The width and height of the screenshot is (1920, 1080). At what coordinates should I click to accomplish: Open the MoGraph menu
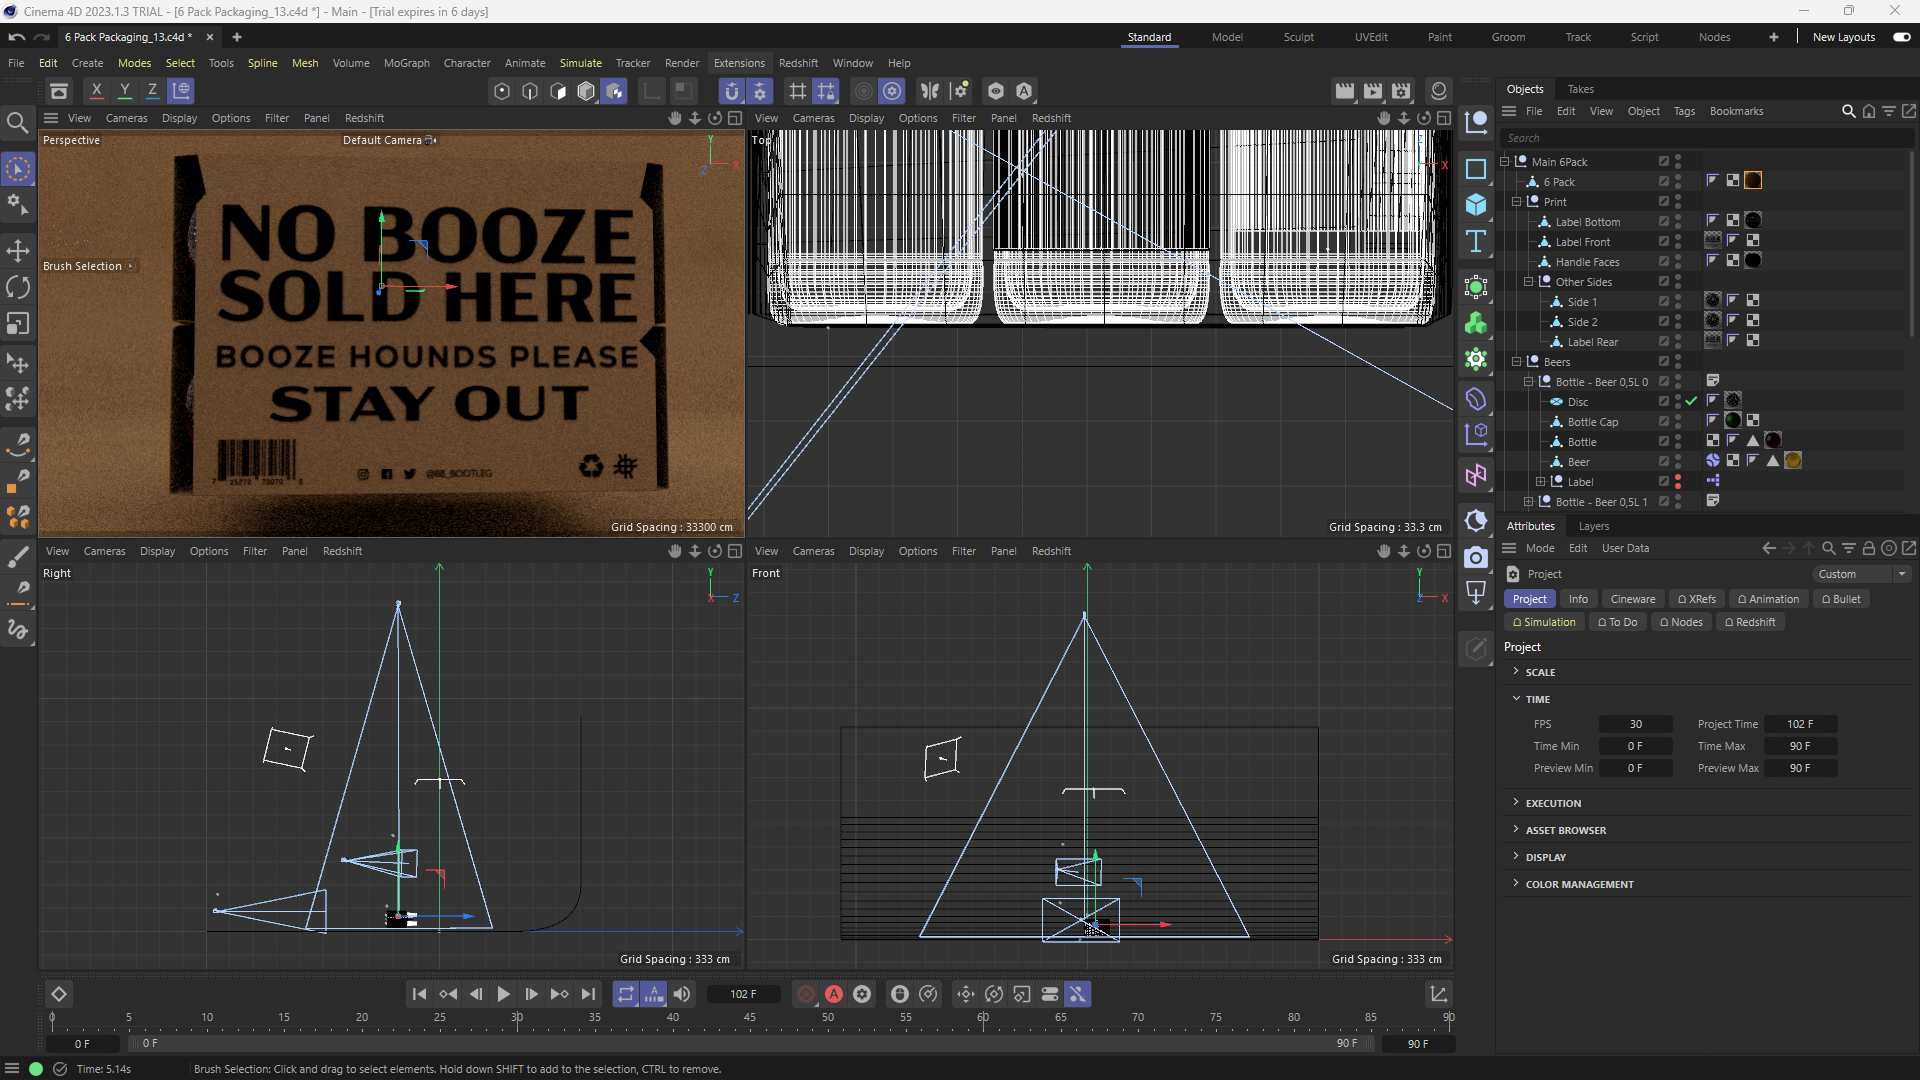(x=406, y=63)
